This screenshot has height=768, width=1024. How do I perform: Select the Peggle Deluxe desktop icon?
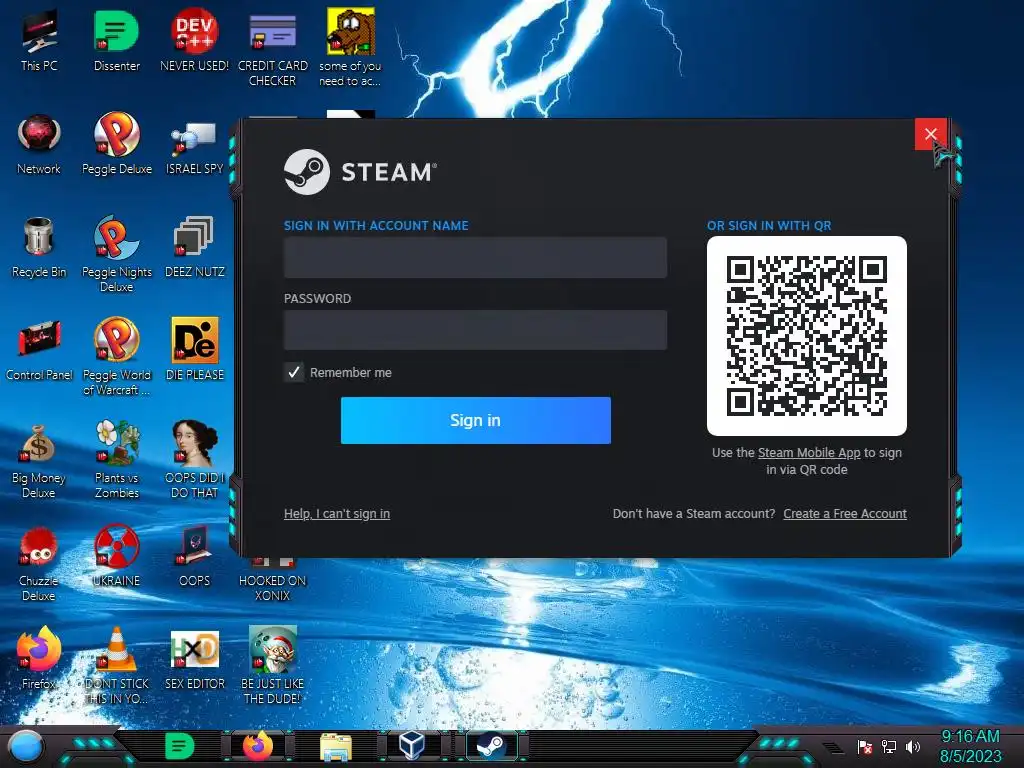[x=116, y=144]
